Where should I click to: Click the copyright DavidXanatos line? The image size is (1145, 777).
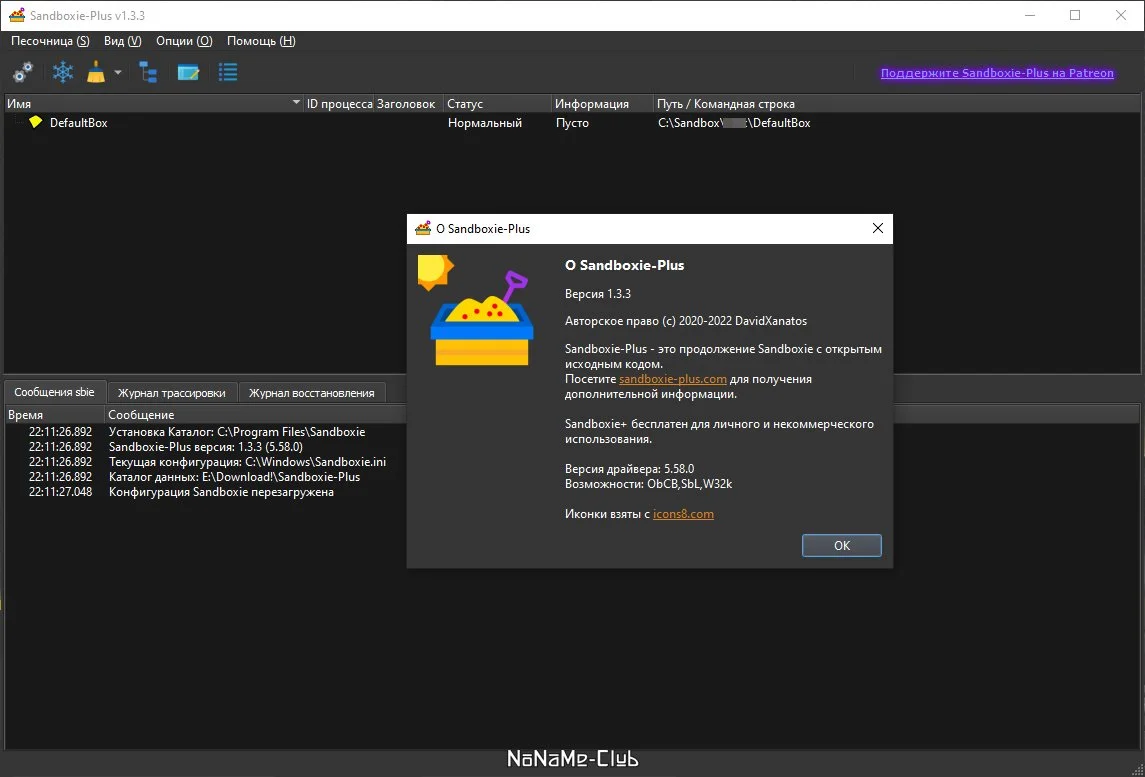click(686, 321)
